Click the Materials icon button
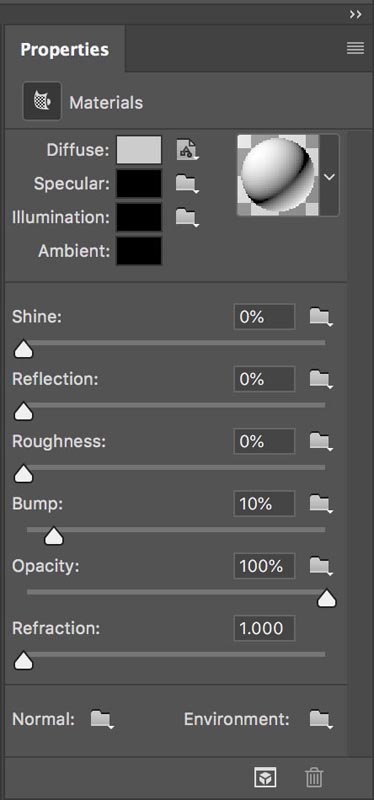The width and height of the screenshot is (374, 800). pos(42,102)
